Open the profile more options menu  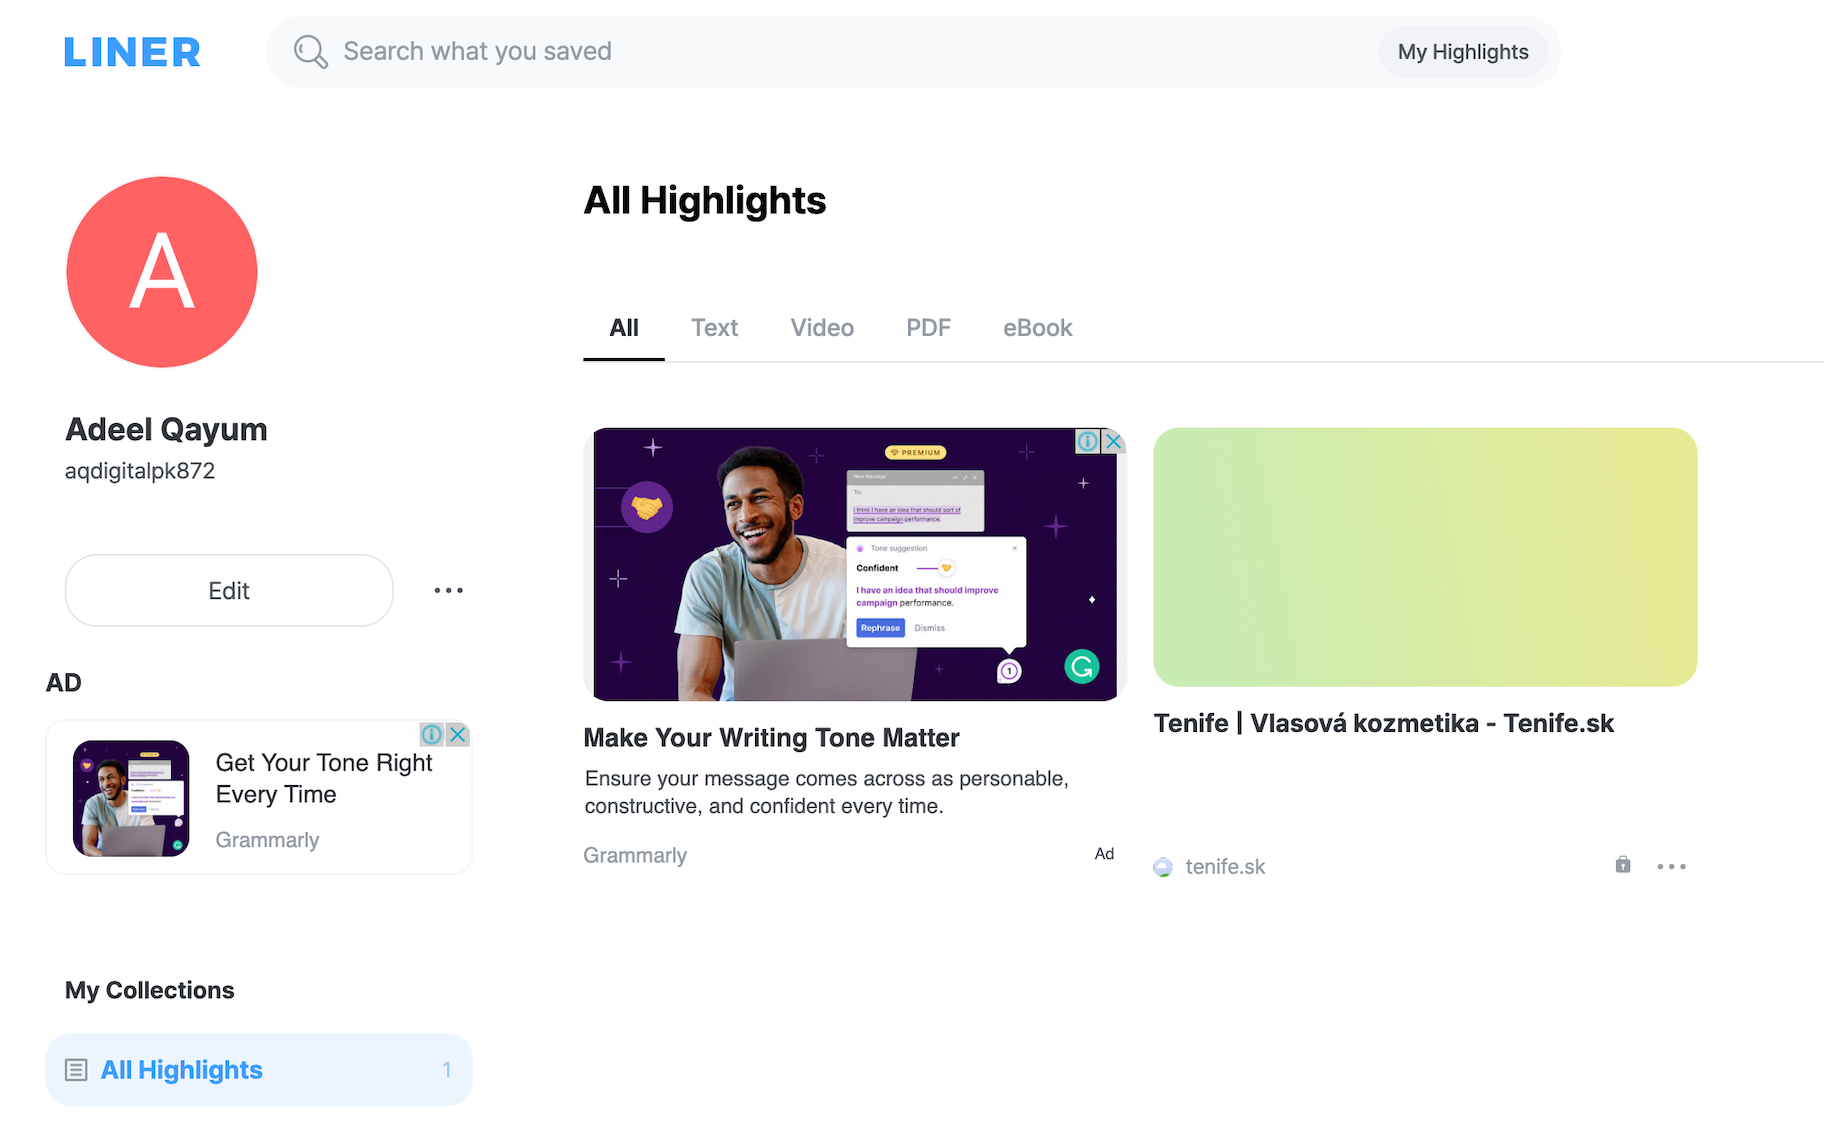[448, 591]
